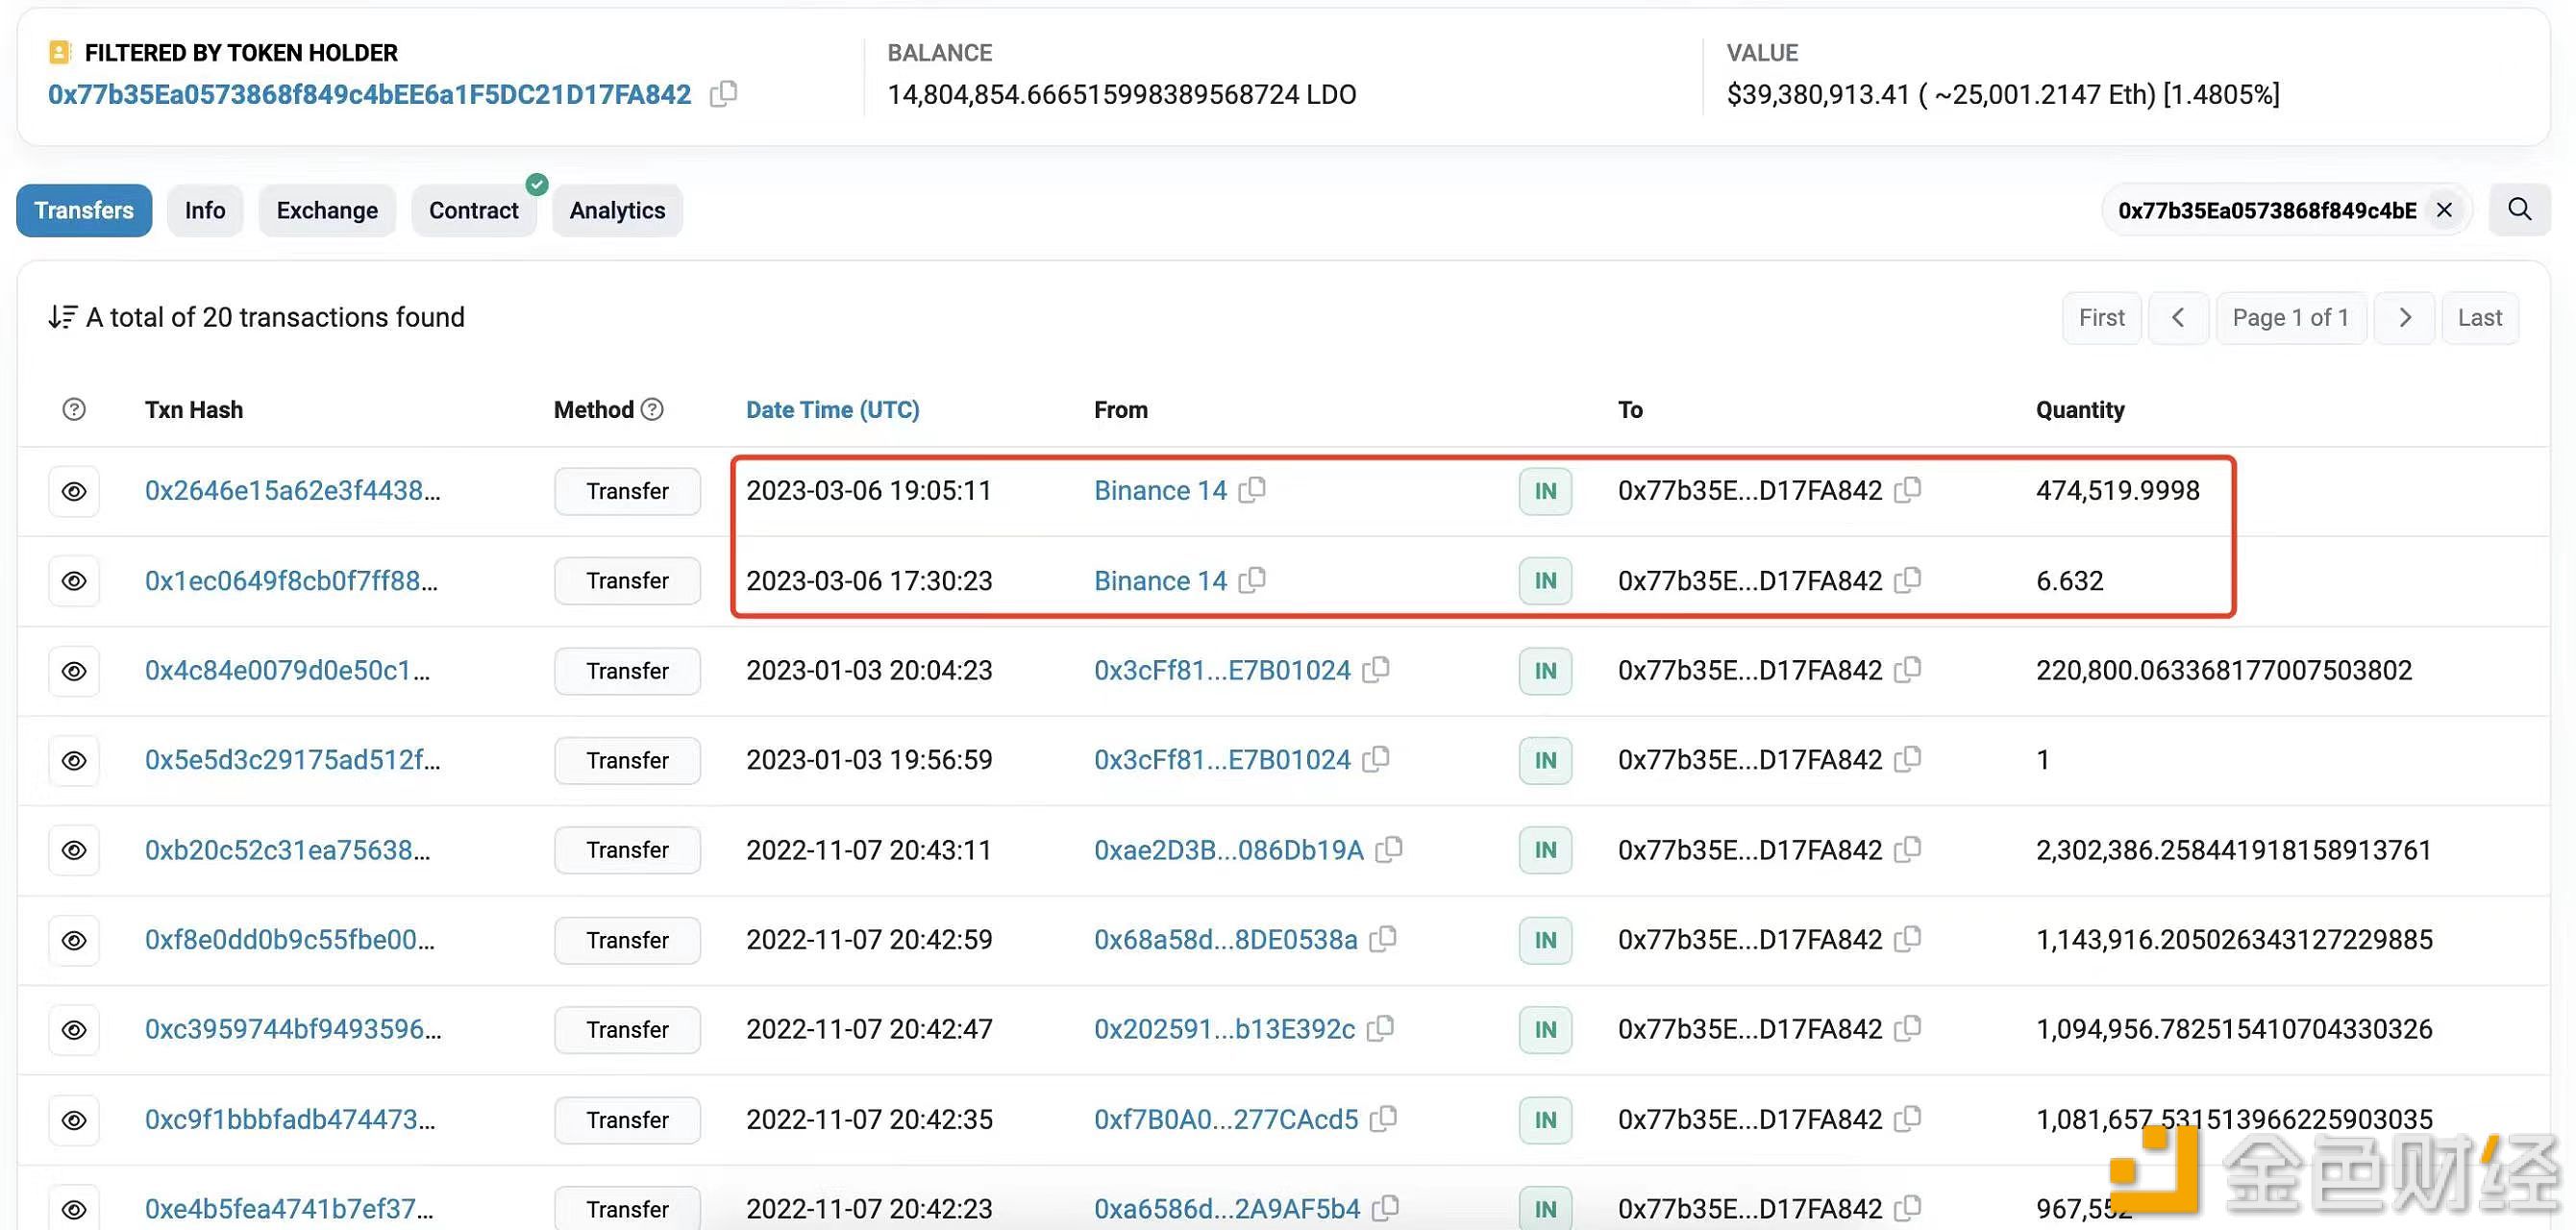Copy the 0x3cFf81...E7B01024 sender address

(1376, 670)
